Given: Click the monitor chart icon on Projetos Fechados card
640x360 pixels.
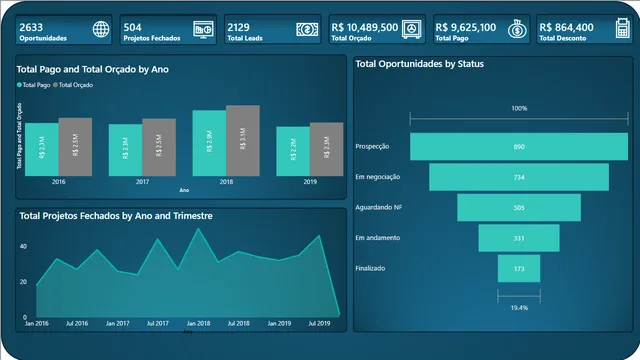Looking at the screenshot, I should click(x=203, y=30).
